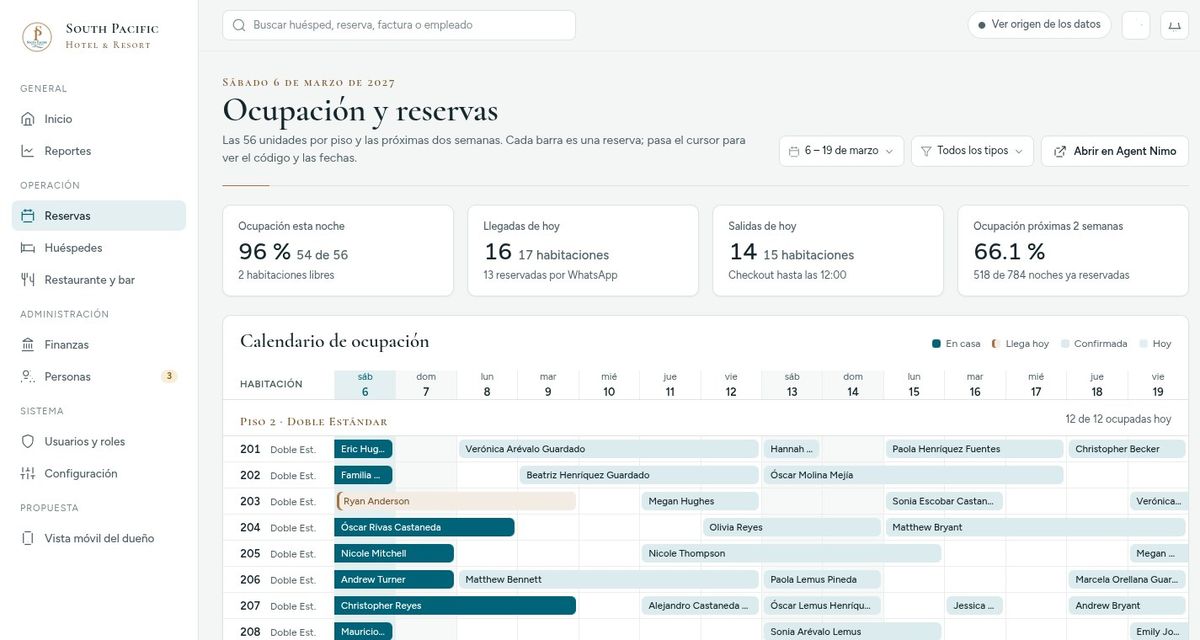Open Finanzas under Administración
Screen dimensions: 1200x640
pos(99,345)
